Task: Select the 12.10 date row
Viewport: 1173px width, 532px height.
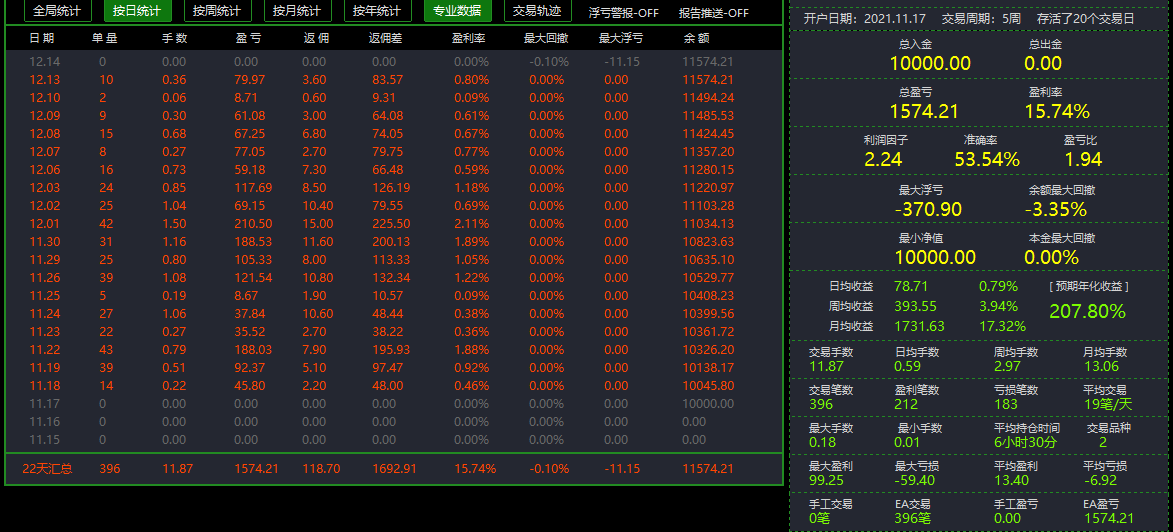Action: click(393, 97)
